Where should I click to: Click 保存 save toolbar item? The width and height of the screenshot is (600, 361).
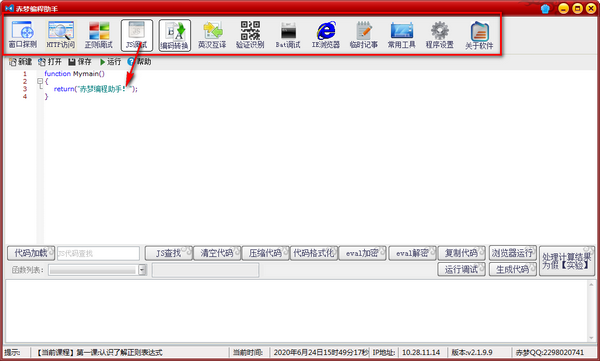tap(80, 62)
